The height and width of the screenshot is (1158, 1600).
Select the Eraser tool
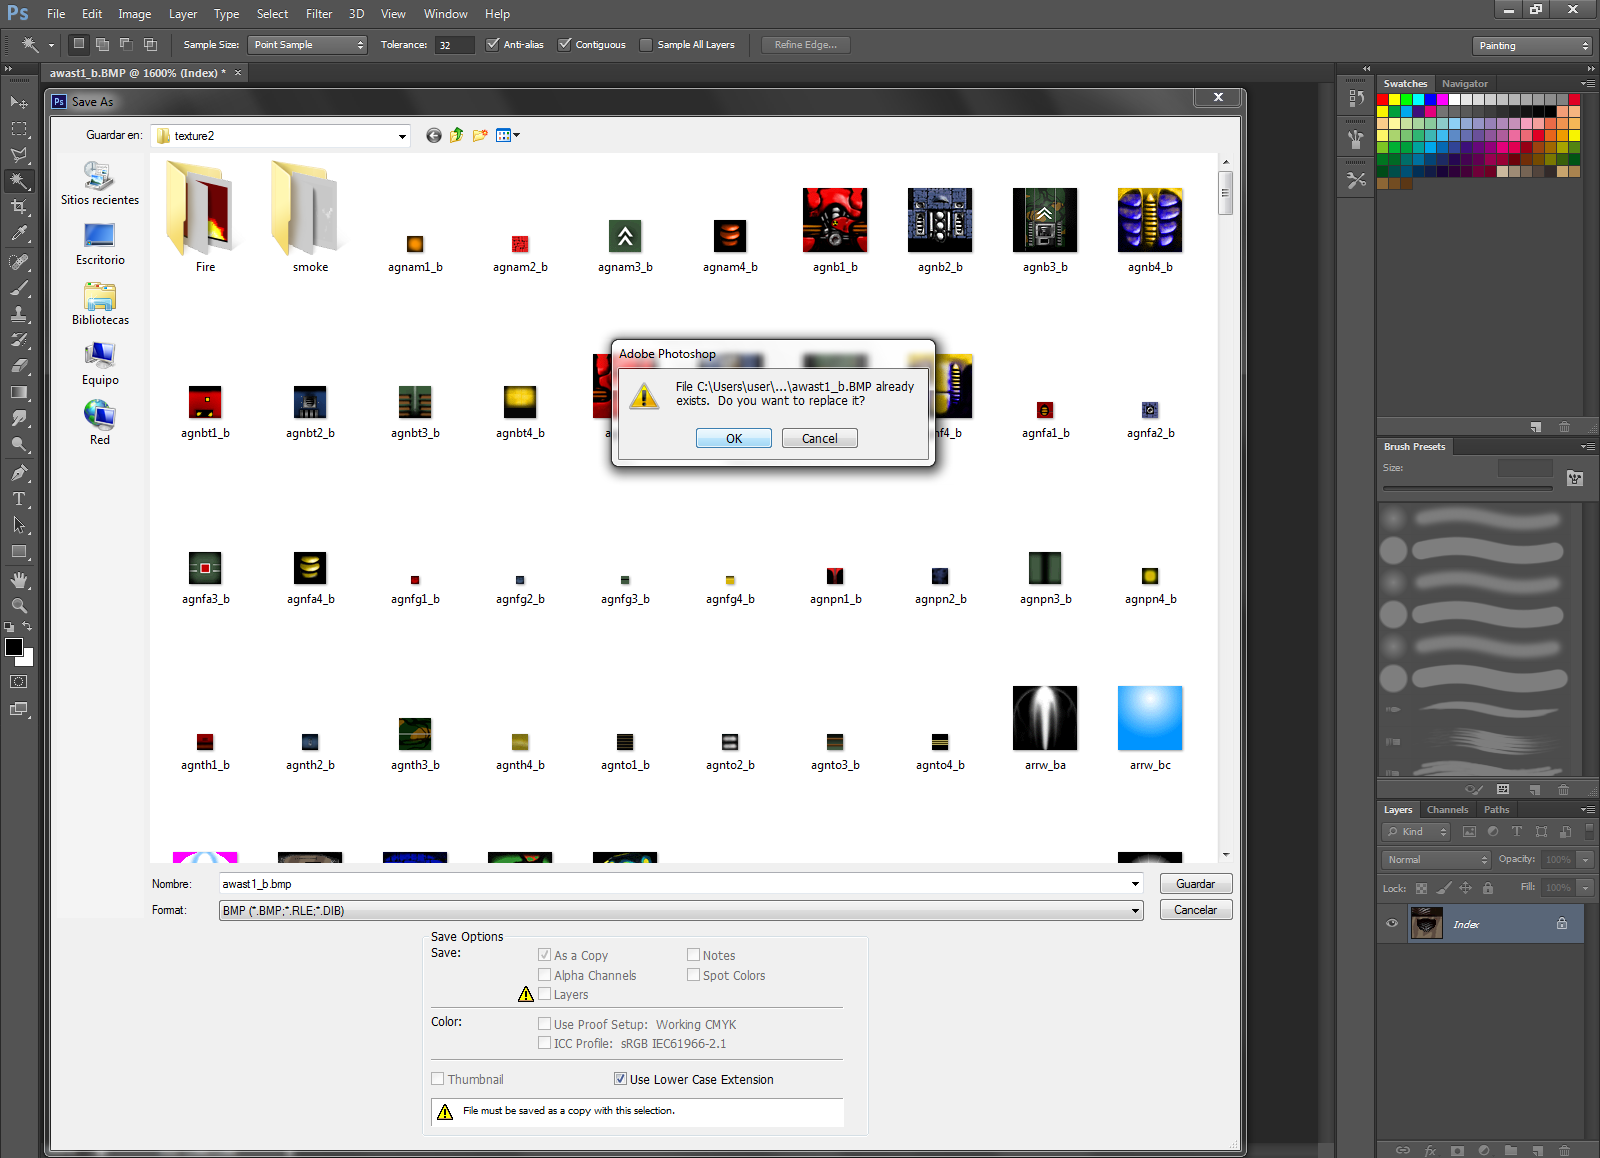[x=19, y=366]
